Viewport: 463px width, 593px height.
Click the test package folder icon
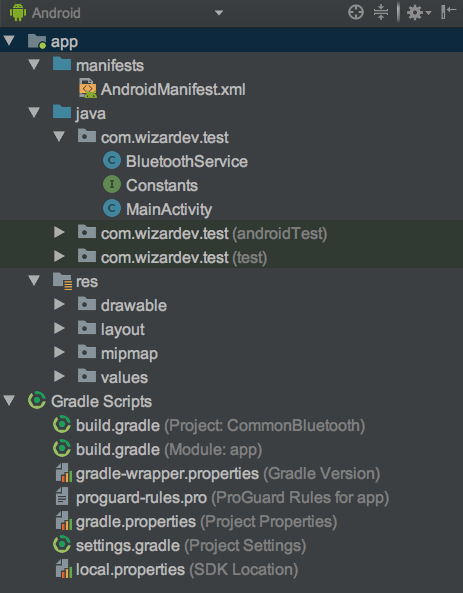[87, 256]
